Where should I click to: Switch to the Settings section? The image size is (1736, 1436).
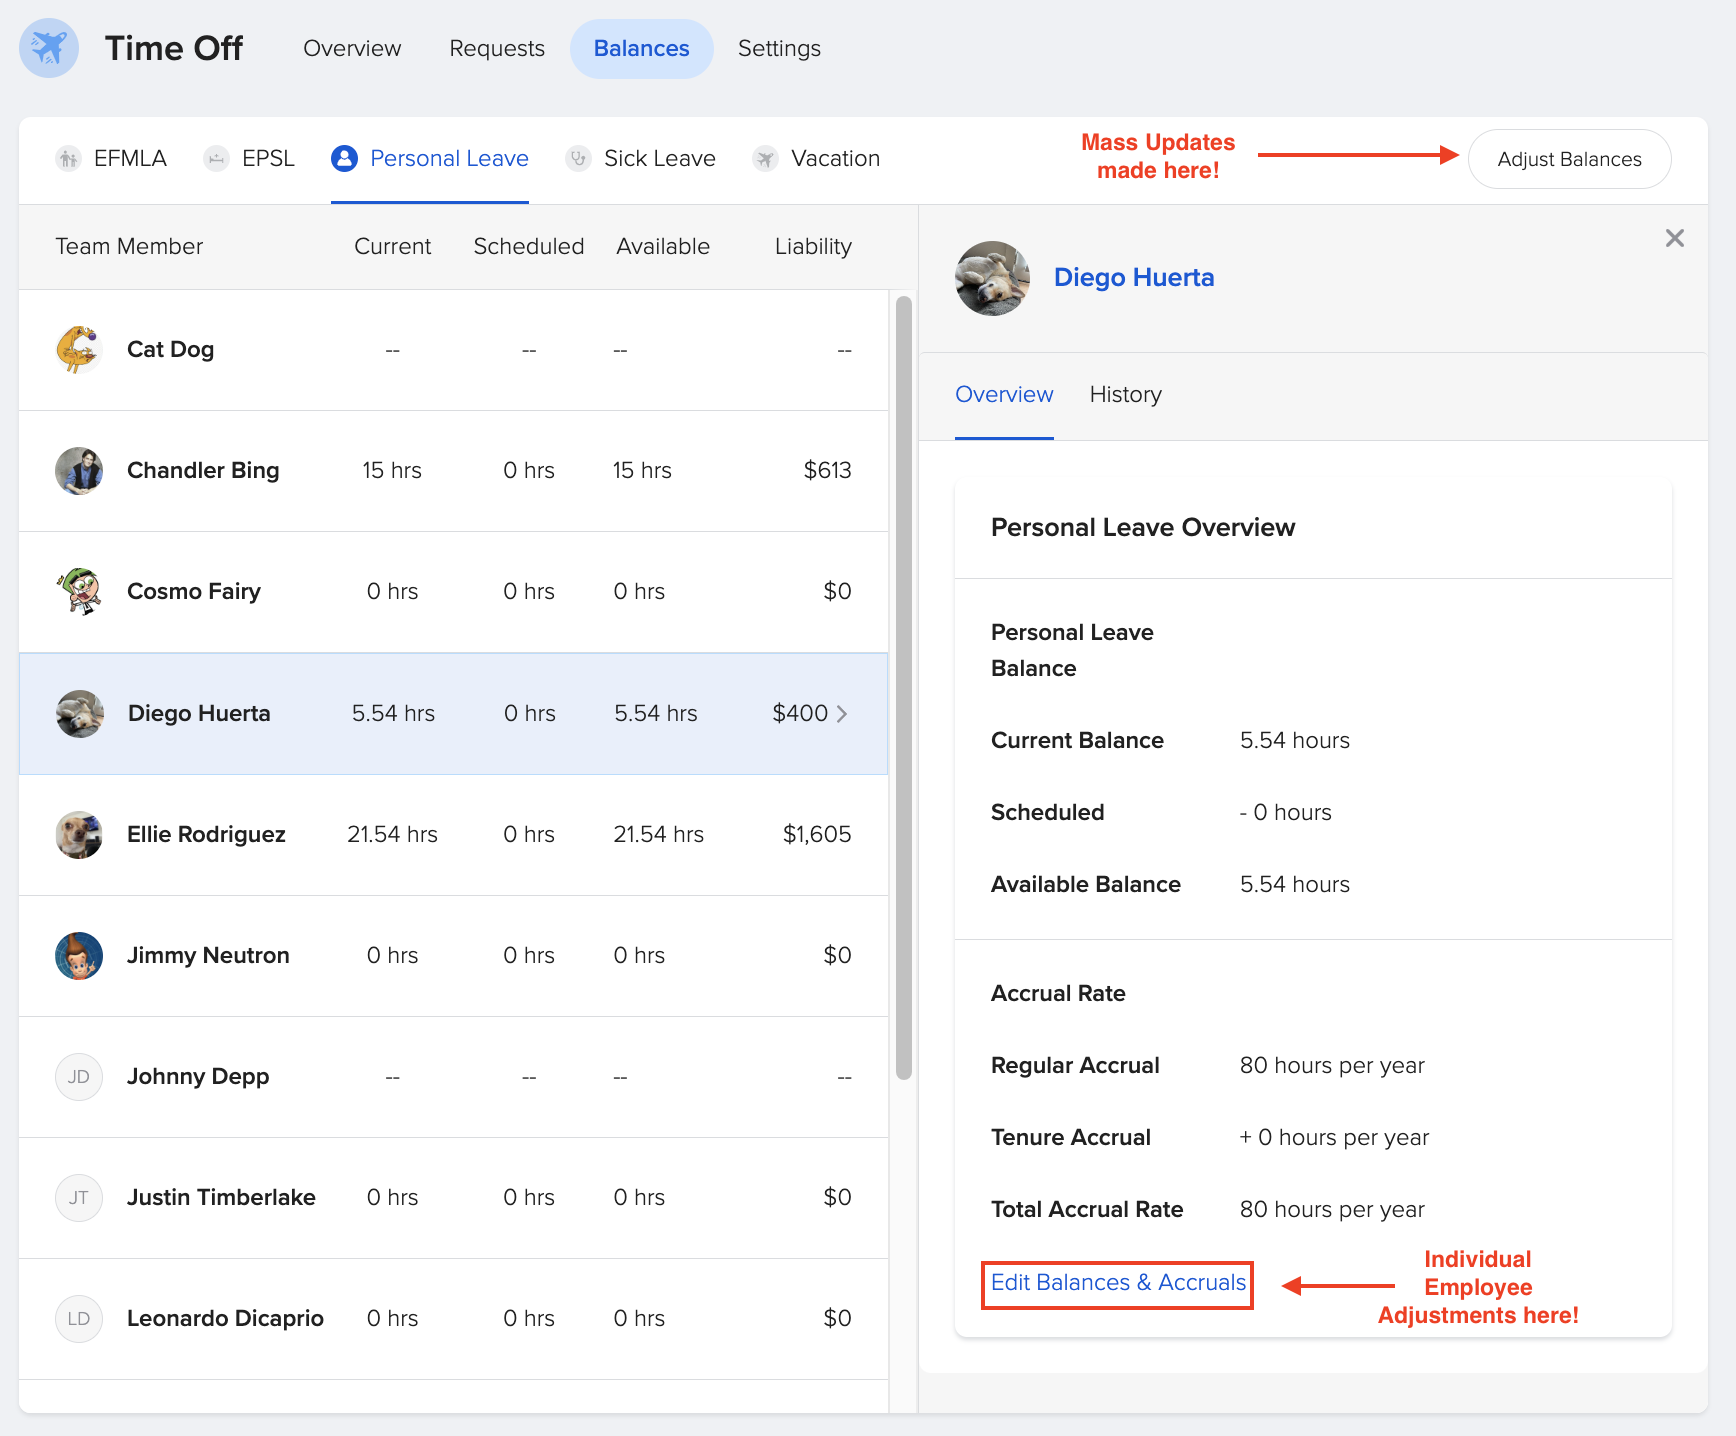pyautogui.click(x=778, y=48)
